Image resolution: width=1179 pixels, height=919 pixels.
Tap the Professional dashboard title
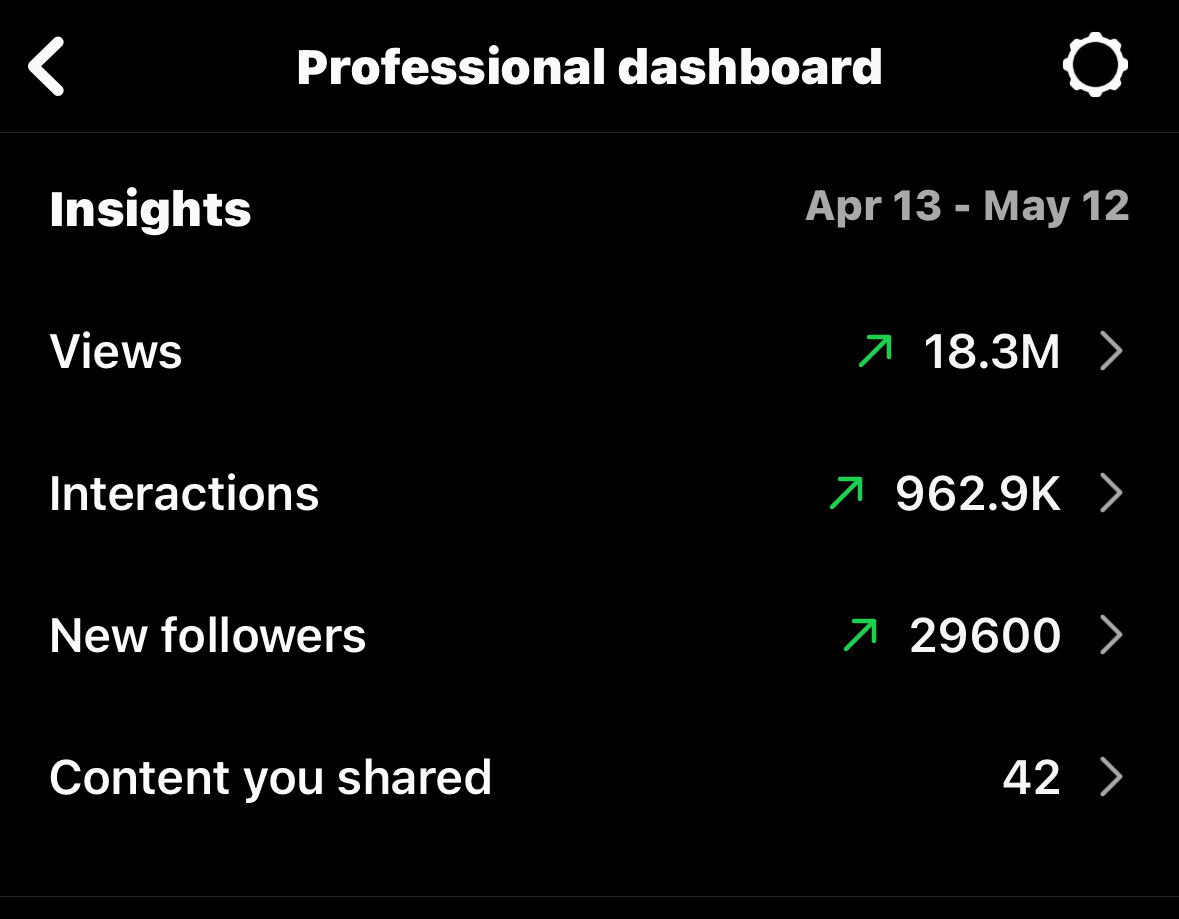click(x=590, y=68)
